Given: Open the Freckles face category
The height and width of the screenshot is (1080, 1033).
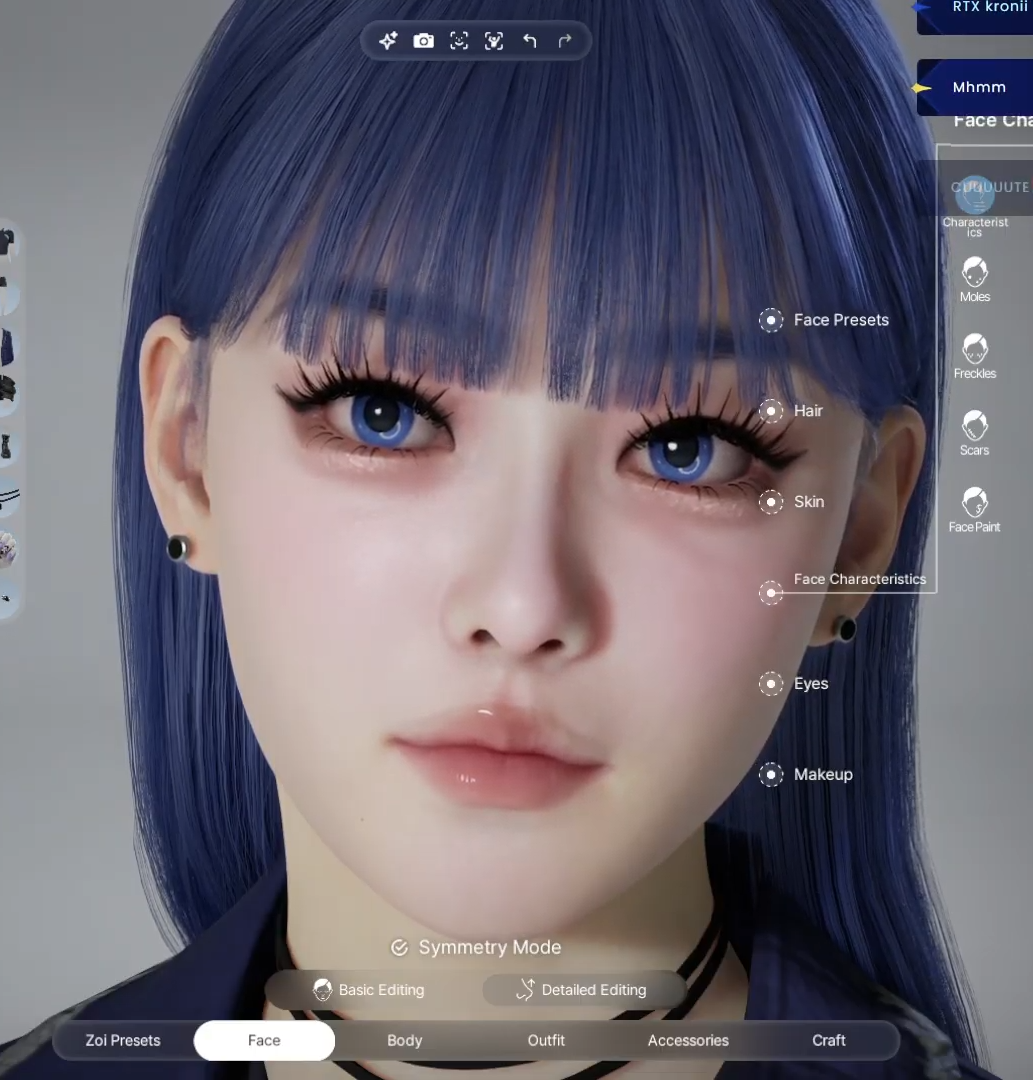Looking at the screenshot, I should coord(974,356).
